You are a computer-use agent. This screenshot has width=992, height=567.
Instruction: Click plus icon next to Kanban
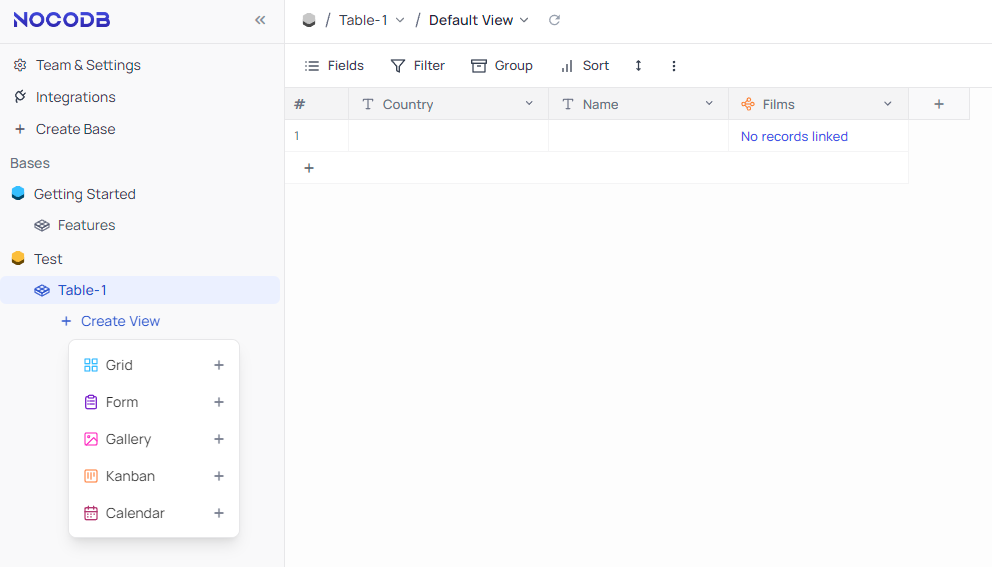[219, 476]
